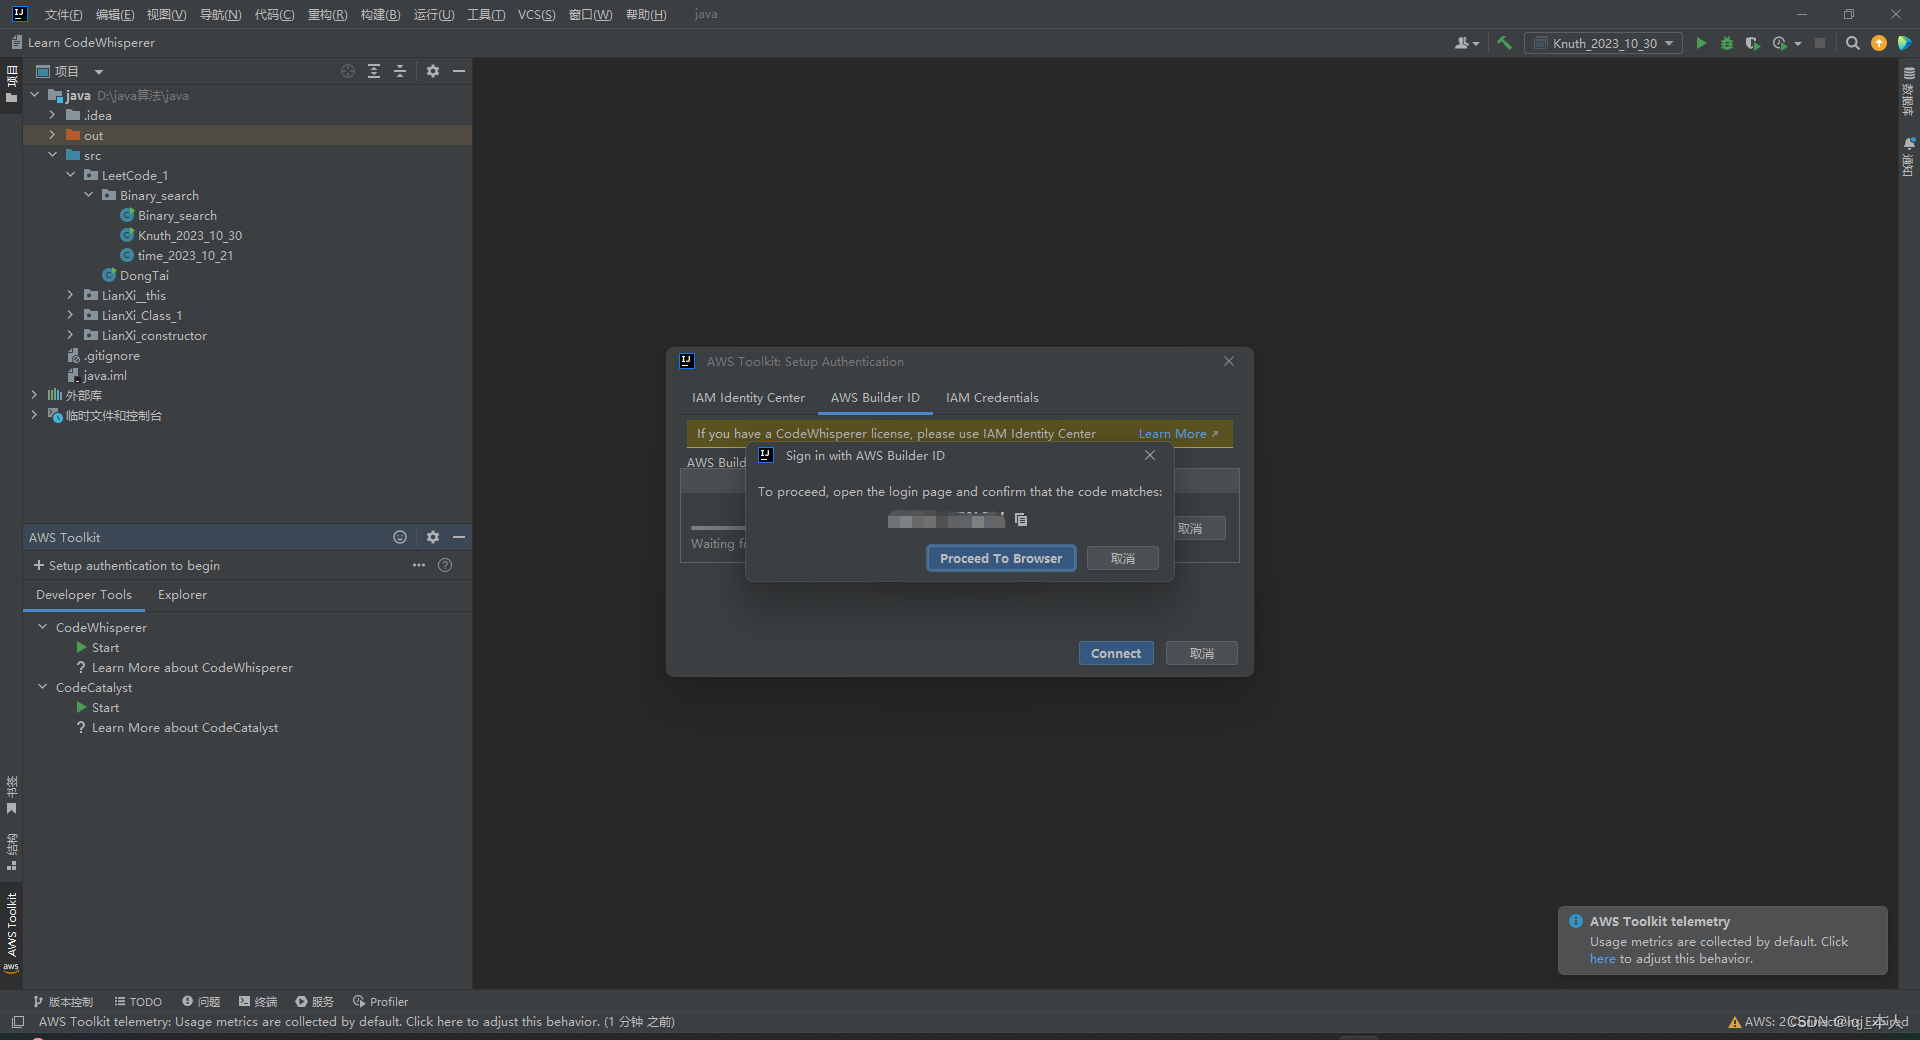Click 取消 beside the waiting progress bar

point(1198,528)
